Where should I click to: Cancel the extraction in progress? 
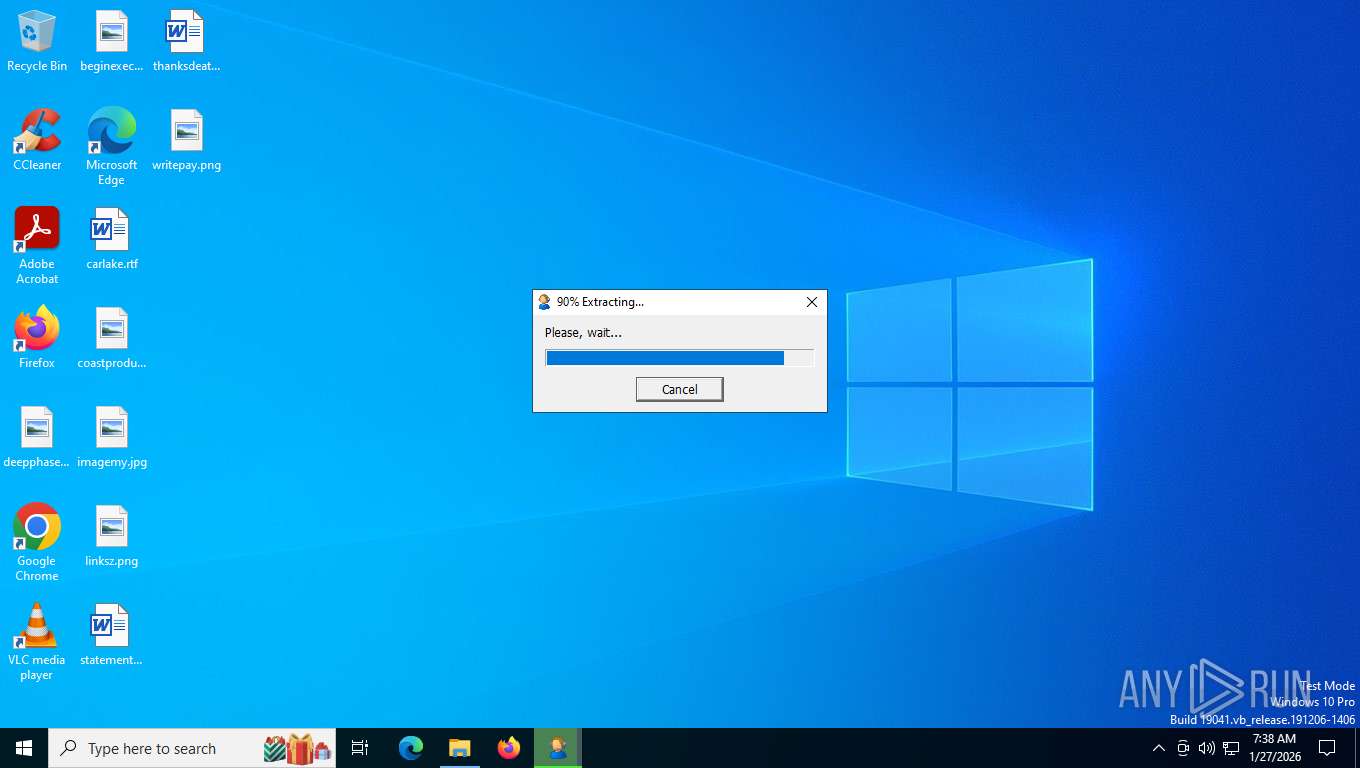[x=680, y=389]
